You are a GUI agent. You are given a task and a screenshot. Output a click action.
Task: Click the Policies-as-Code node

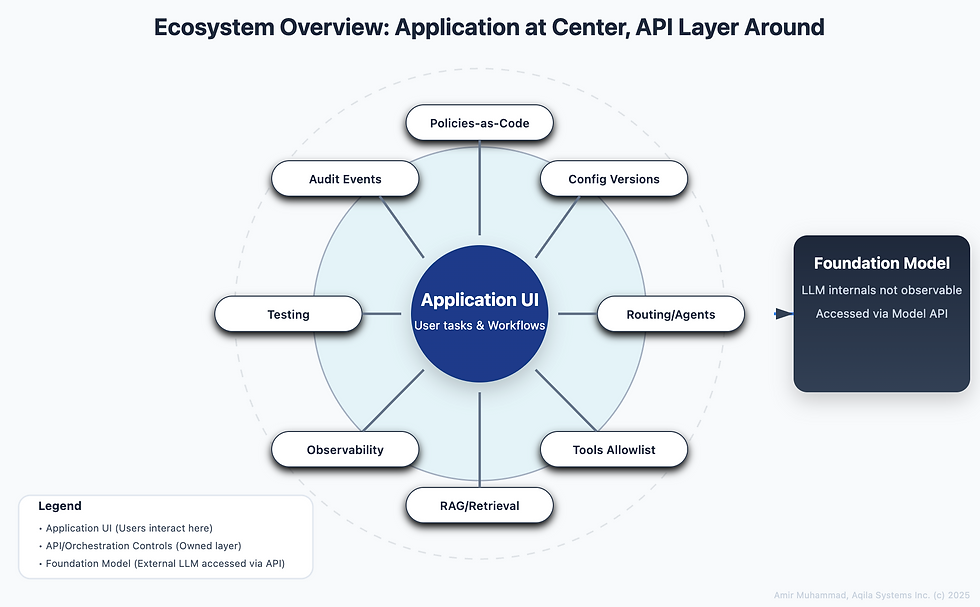tap(480, 122)
